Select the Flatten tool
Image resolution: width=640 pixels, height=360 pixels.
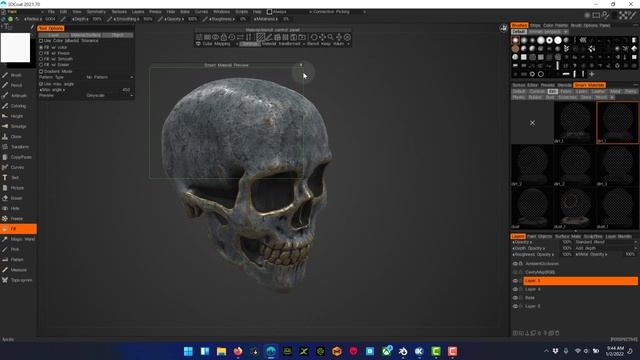point(16,260)
